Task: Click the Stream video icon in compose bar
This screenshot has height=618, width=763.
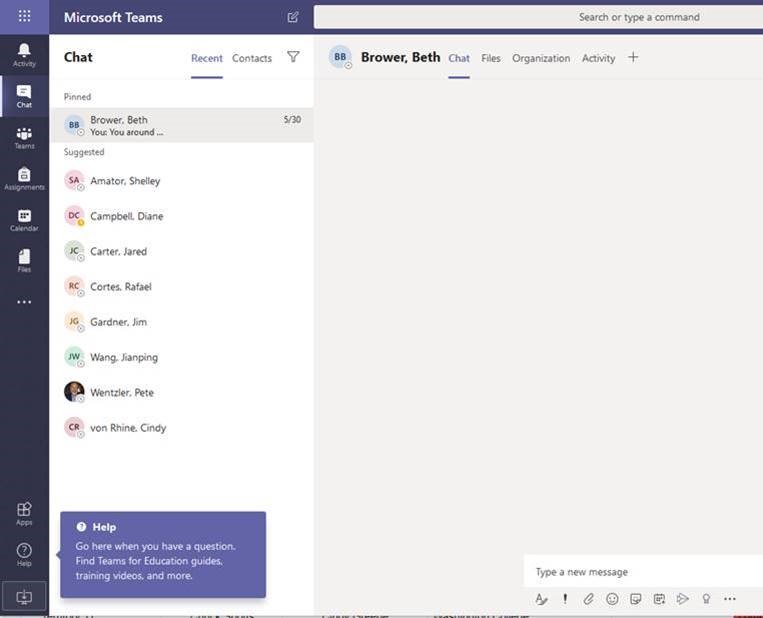Action: [x=683, y=599]
